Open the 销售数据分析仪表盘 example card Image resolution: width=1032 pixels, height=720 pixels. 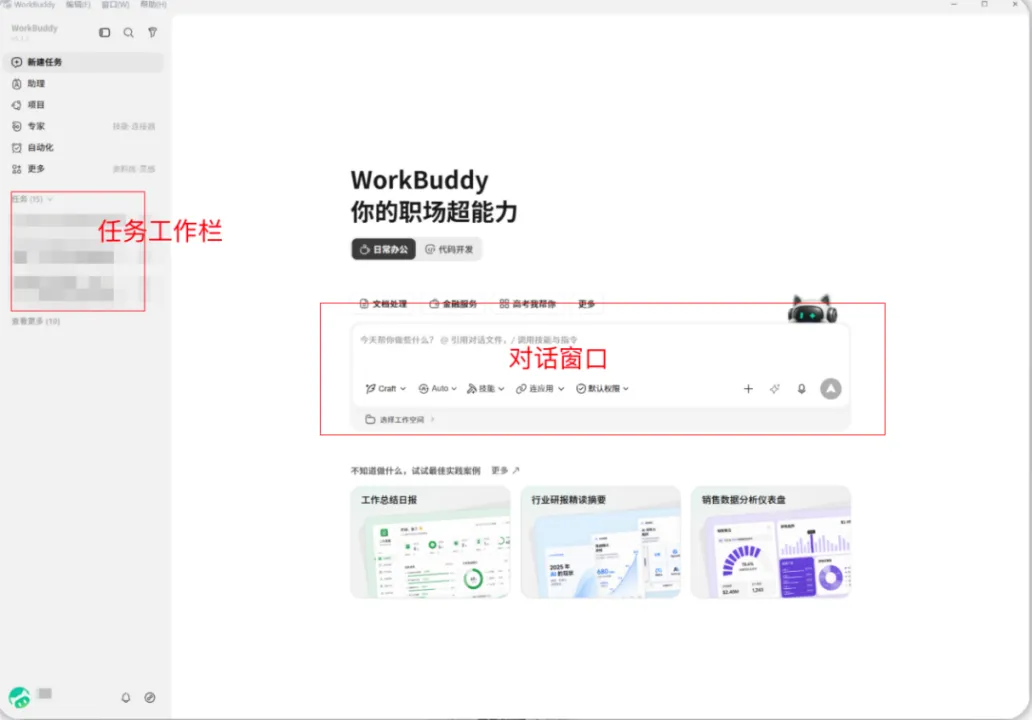coord(771,542)
